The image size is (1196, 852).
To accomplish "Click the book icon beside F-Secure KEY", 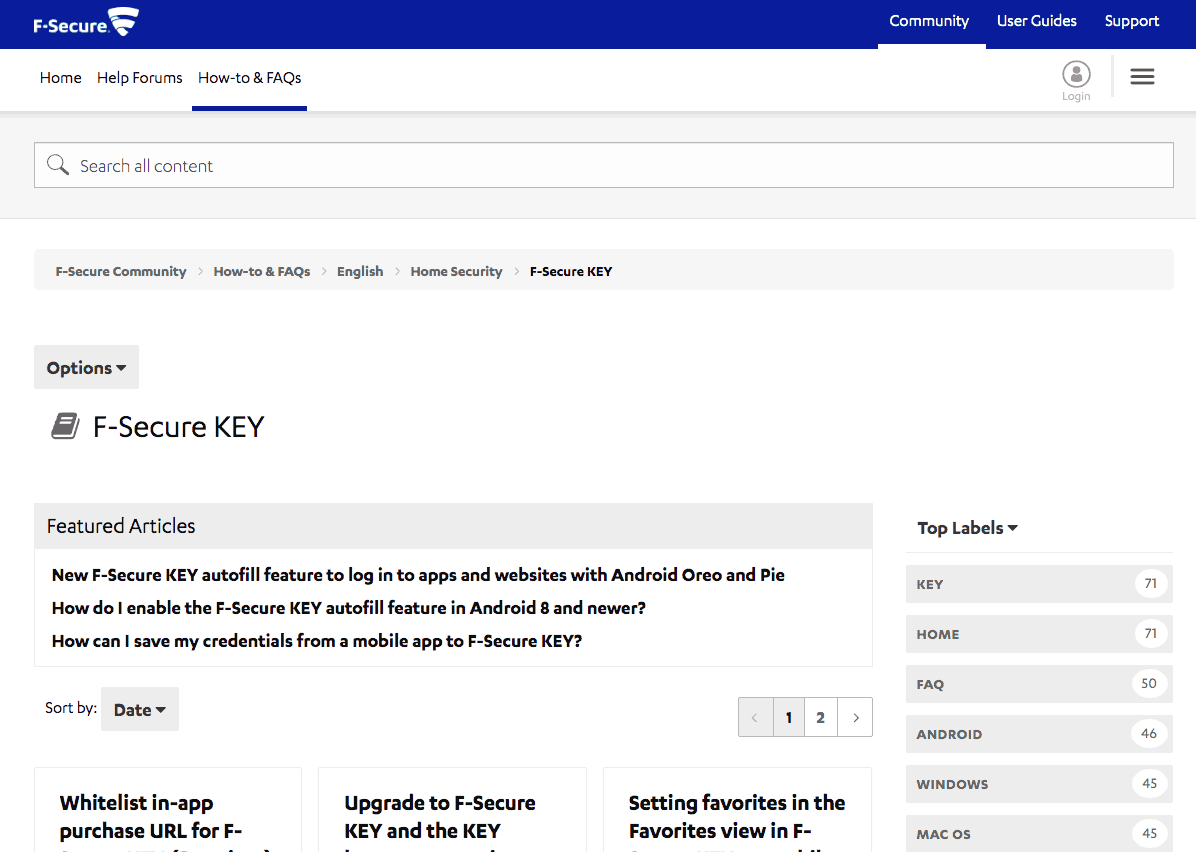I will (64, 425).
